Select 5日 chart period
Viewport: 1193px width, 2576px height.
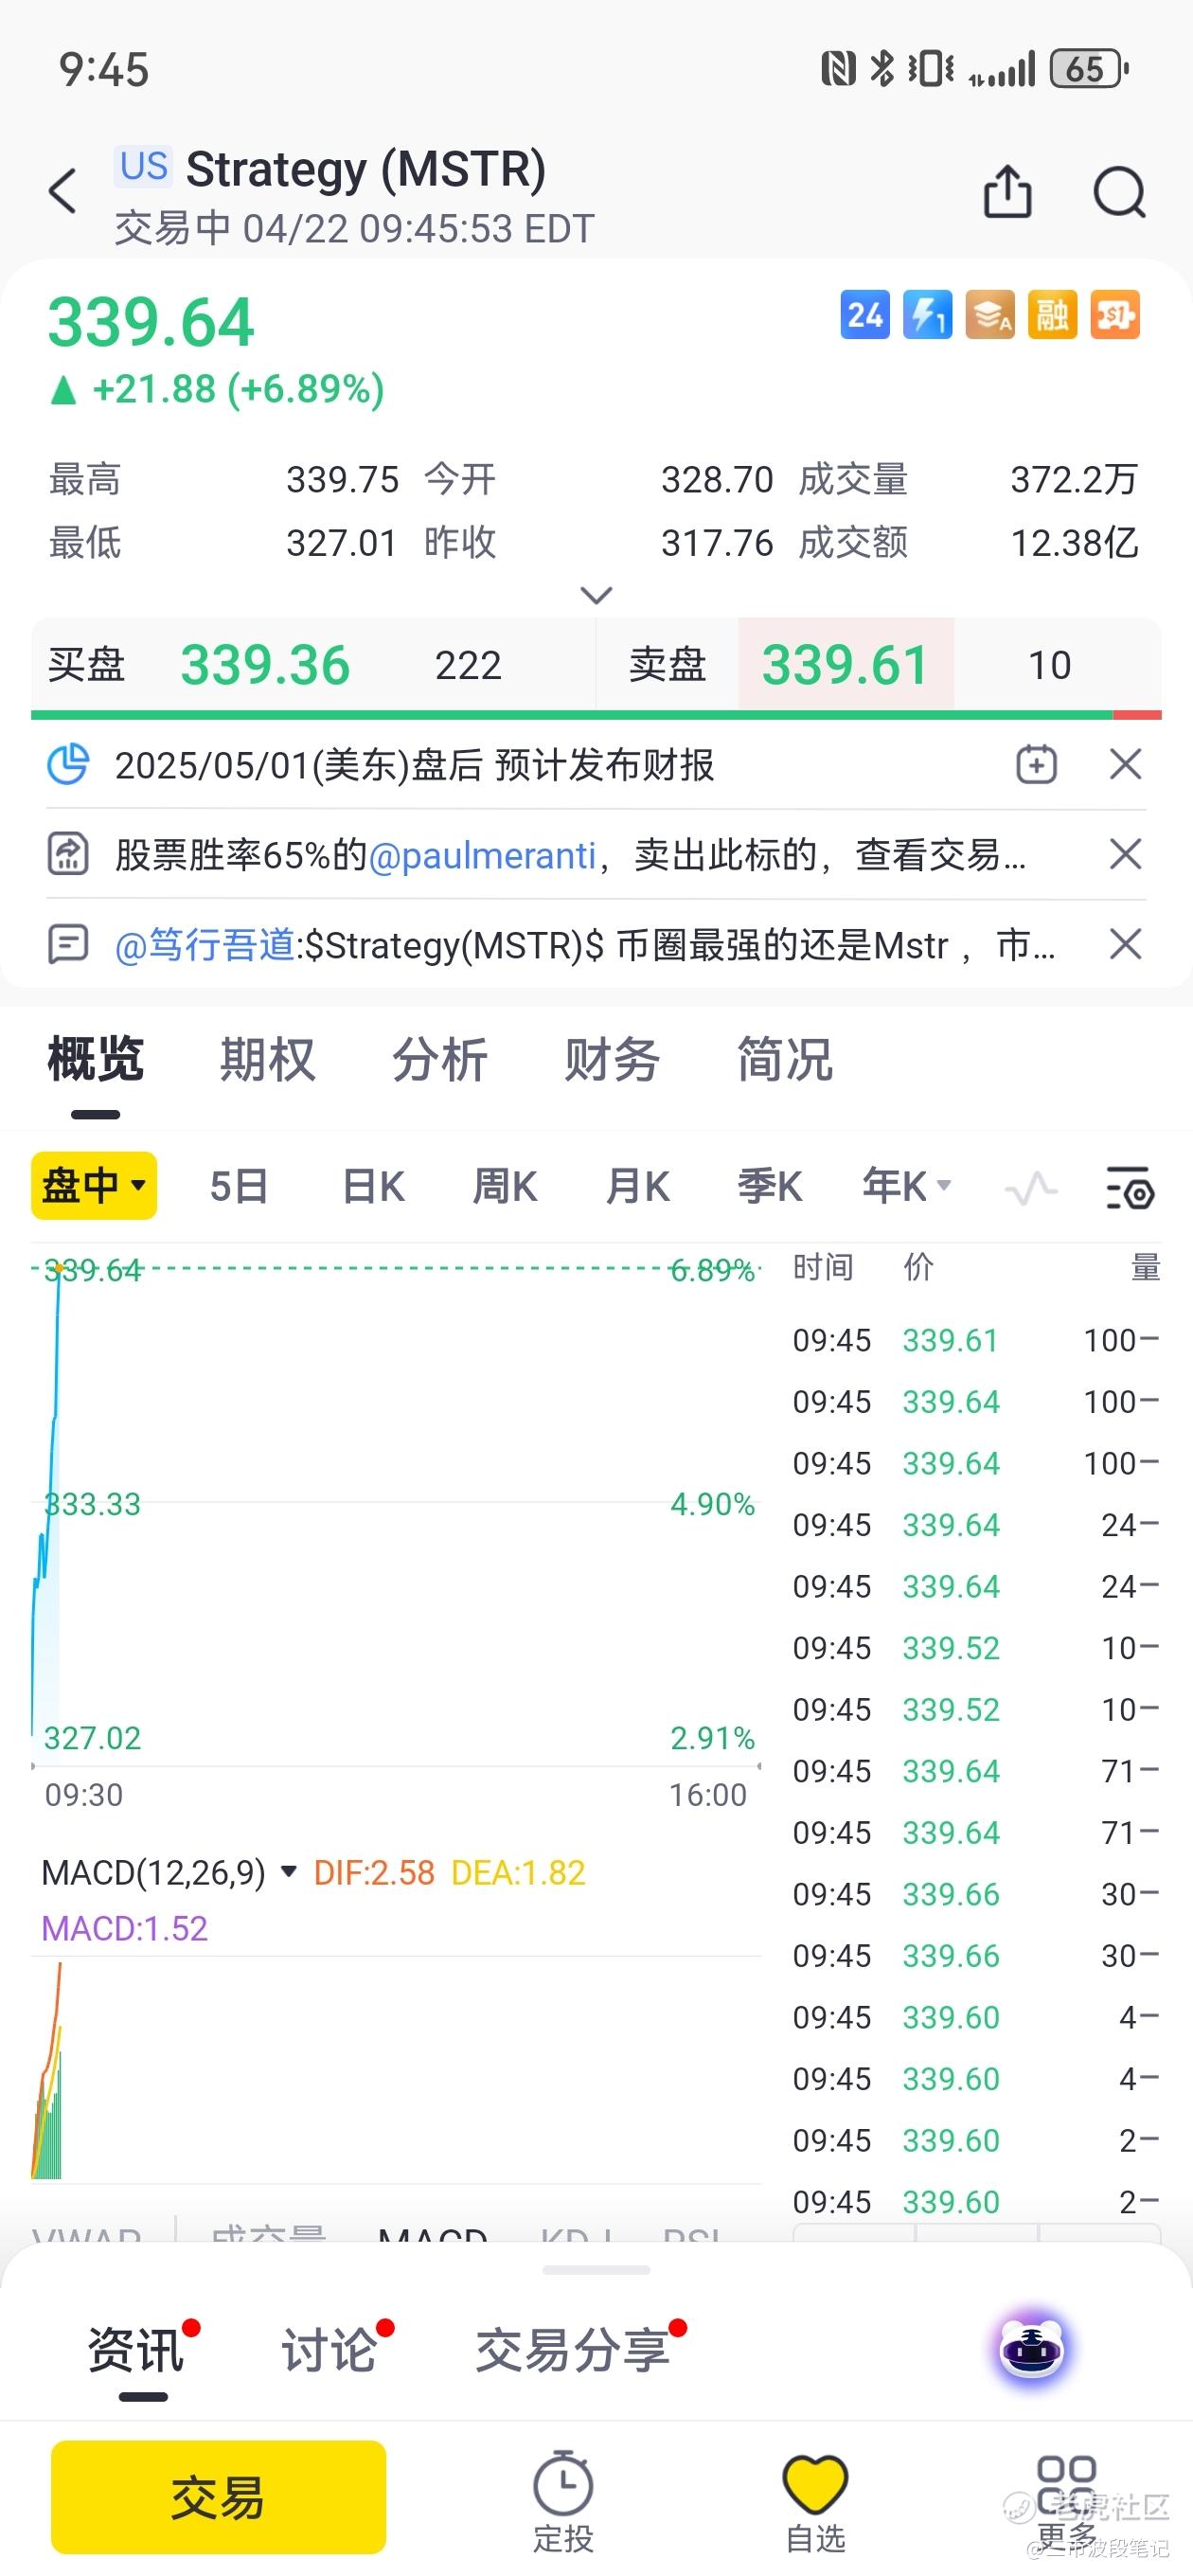pyautogui.click(x=239, y=1187)
